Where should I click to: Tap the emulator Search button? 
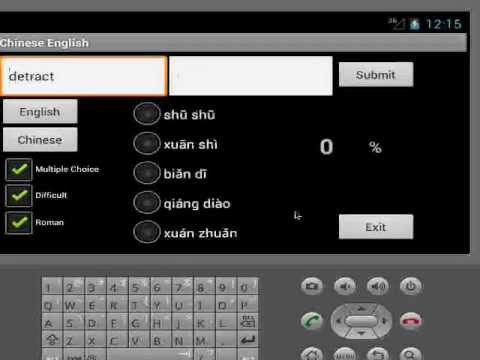tap(411, 354)
